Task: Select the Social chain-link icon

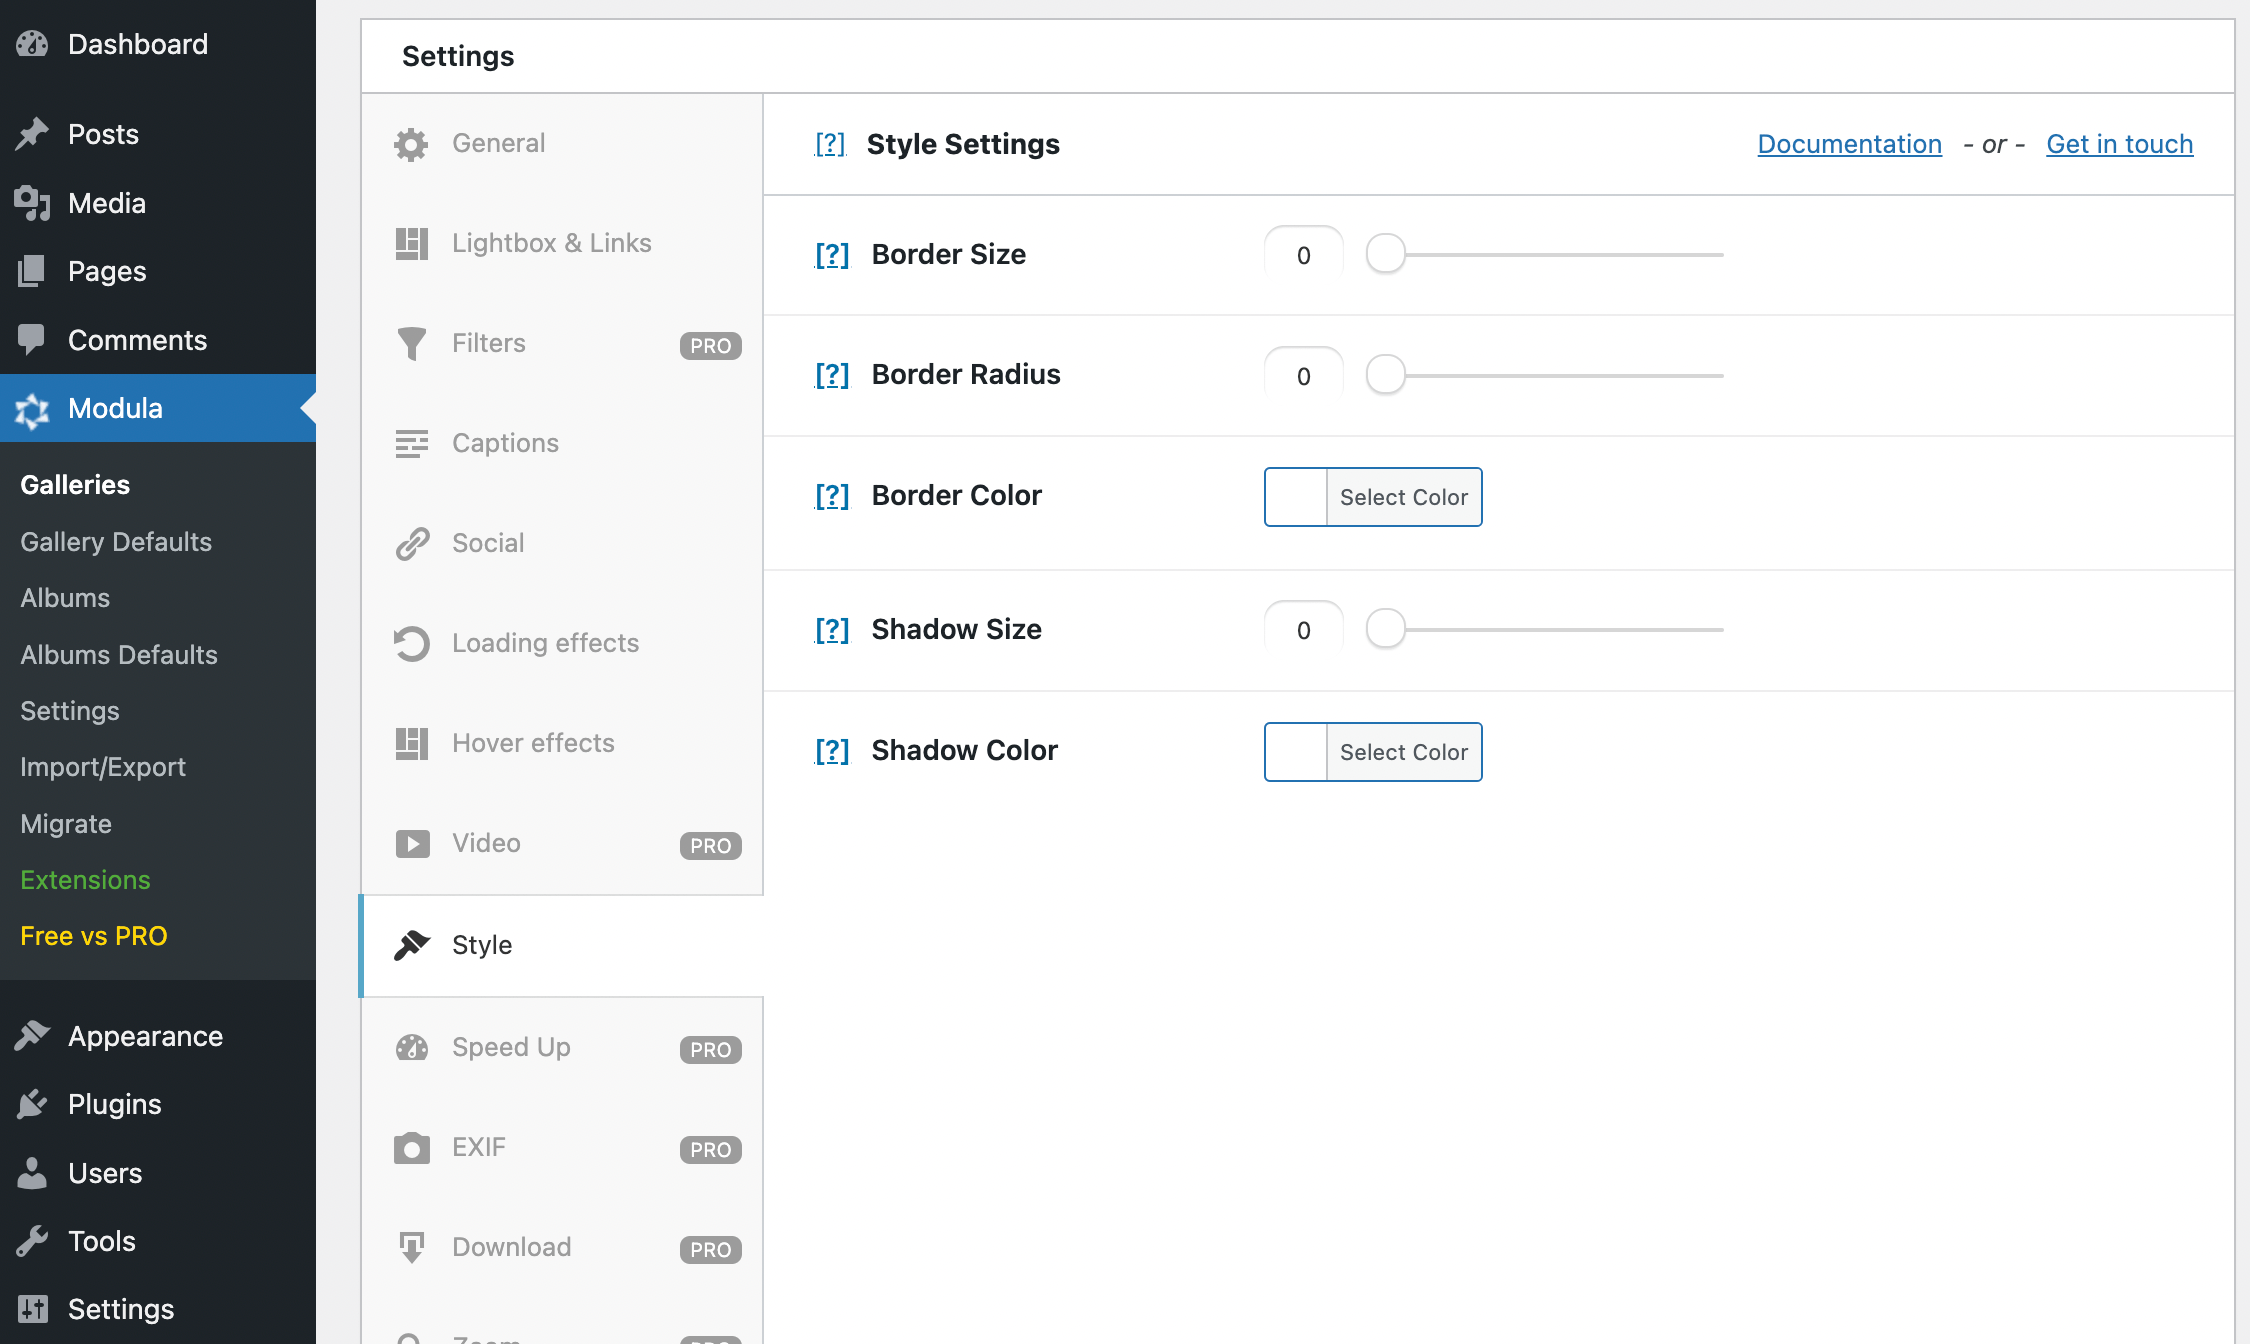Action: (411, 543)
